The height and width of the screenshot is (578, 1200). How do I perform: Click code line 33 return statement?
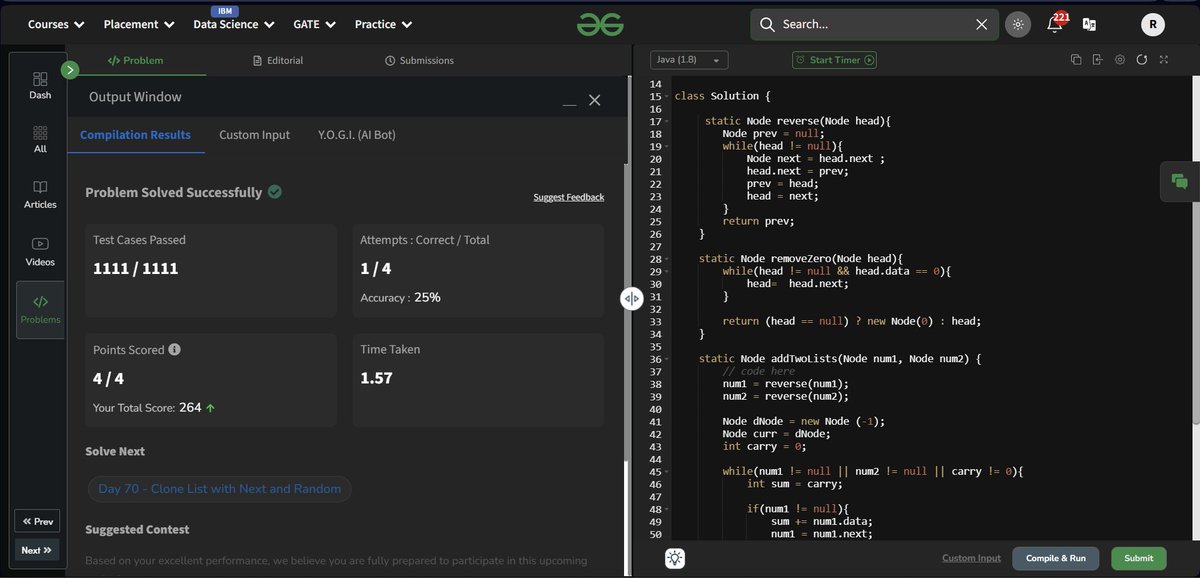tap(851, 321)
